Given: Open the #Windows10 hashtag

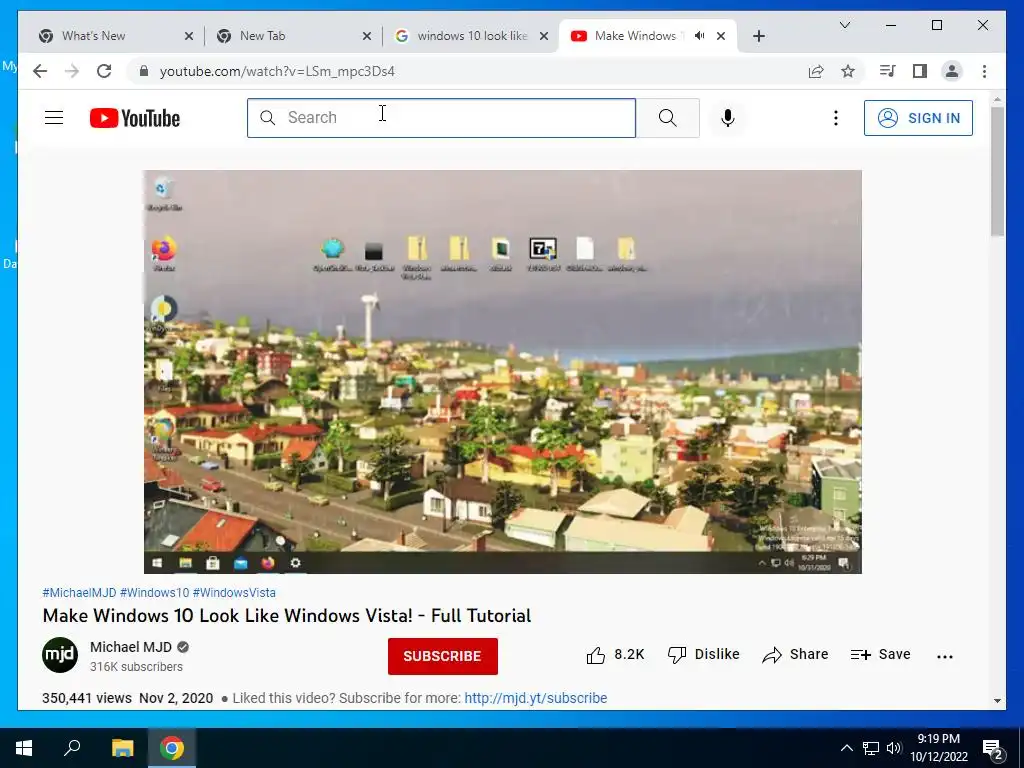Looking at the screenshot, I should click(154, 592).
